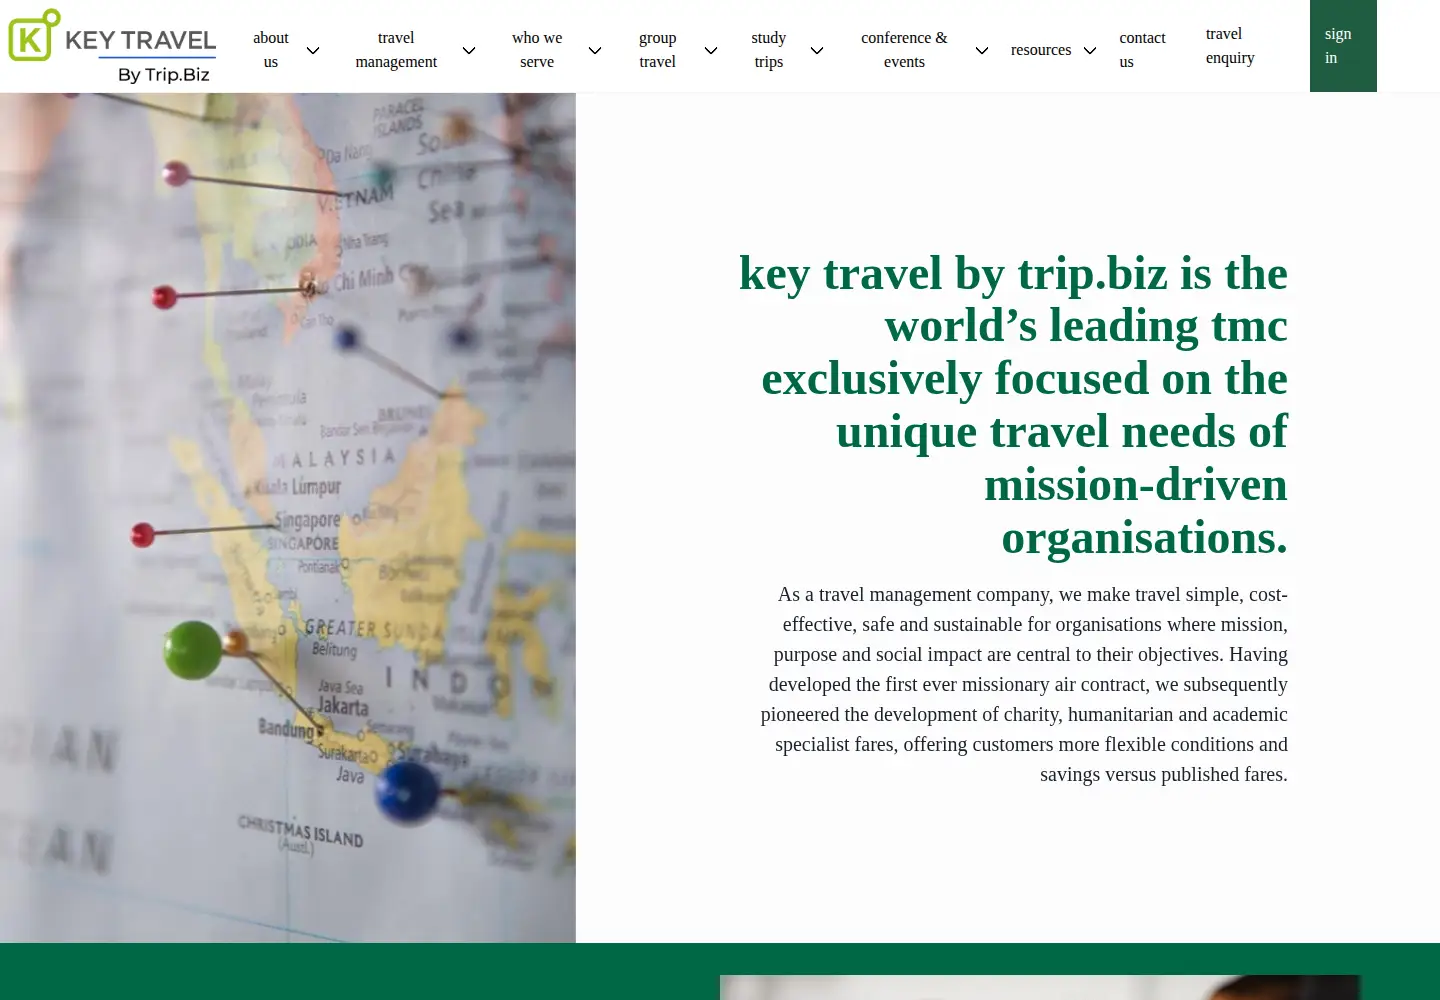Expand the group travel chevron
The width and height of the screenshot is (1440, 1000).
click(x=711, y=50)
